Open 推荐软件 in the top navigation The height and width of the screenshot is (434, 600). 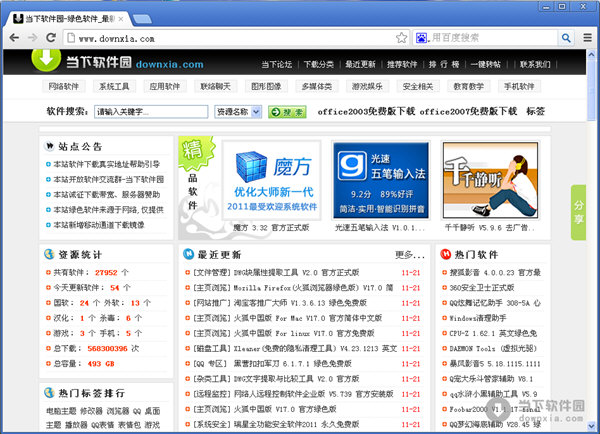pos(402,64)
